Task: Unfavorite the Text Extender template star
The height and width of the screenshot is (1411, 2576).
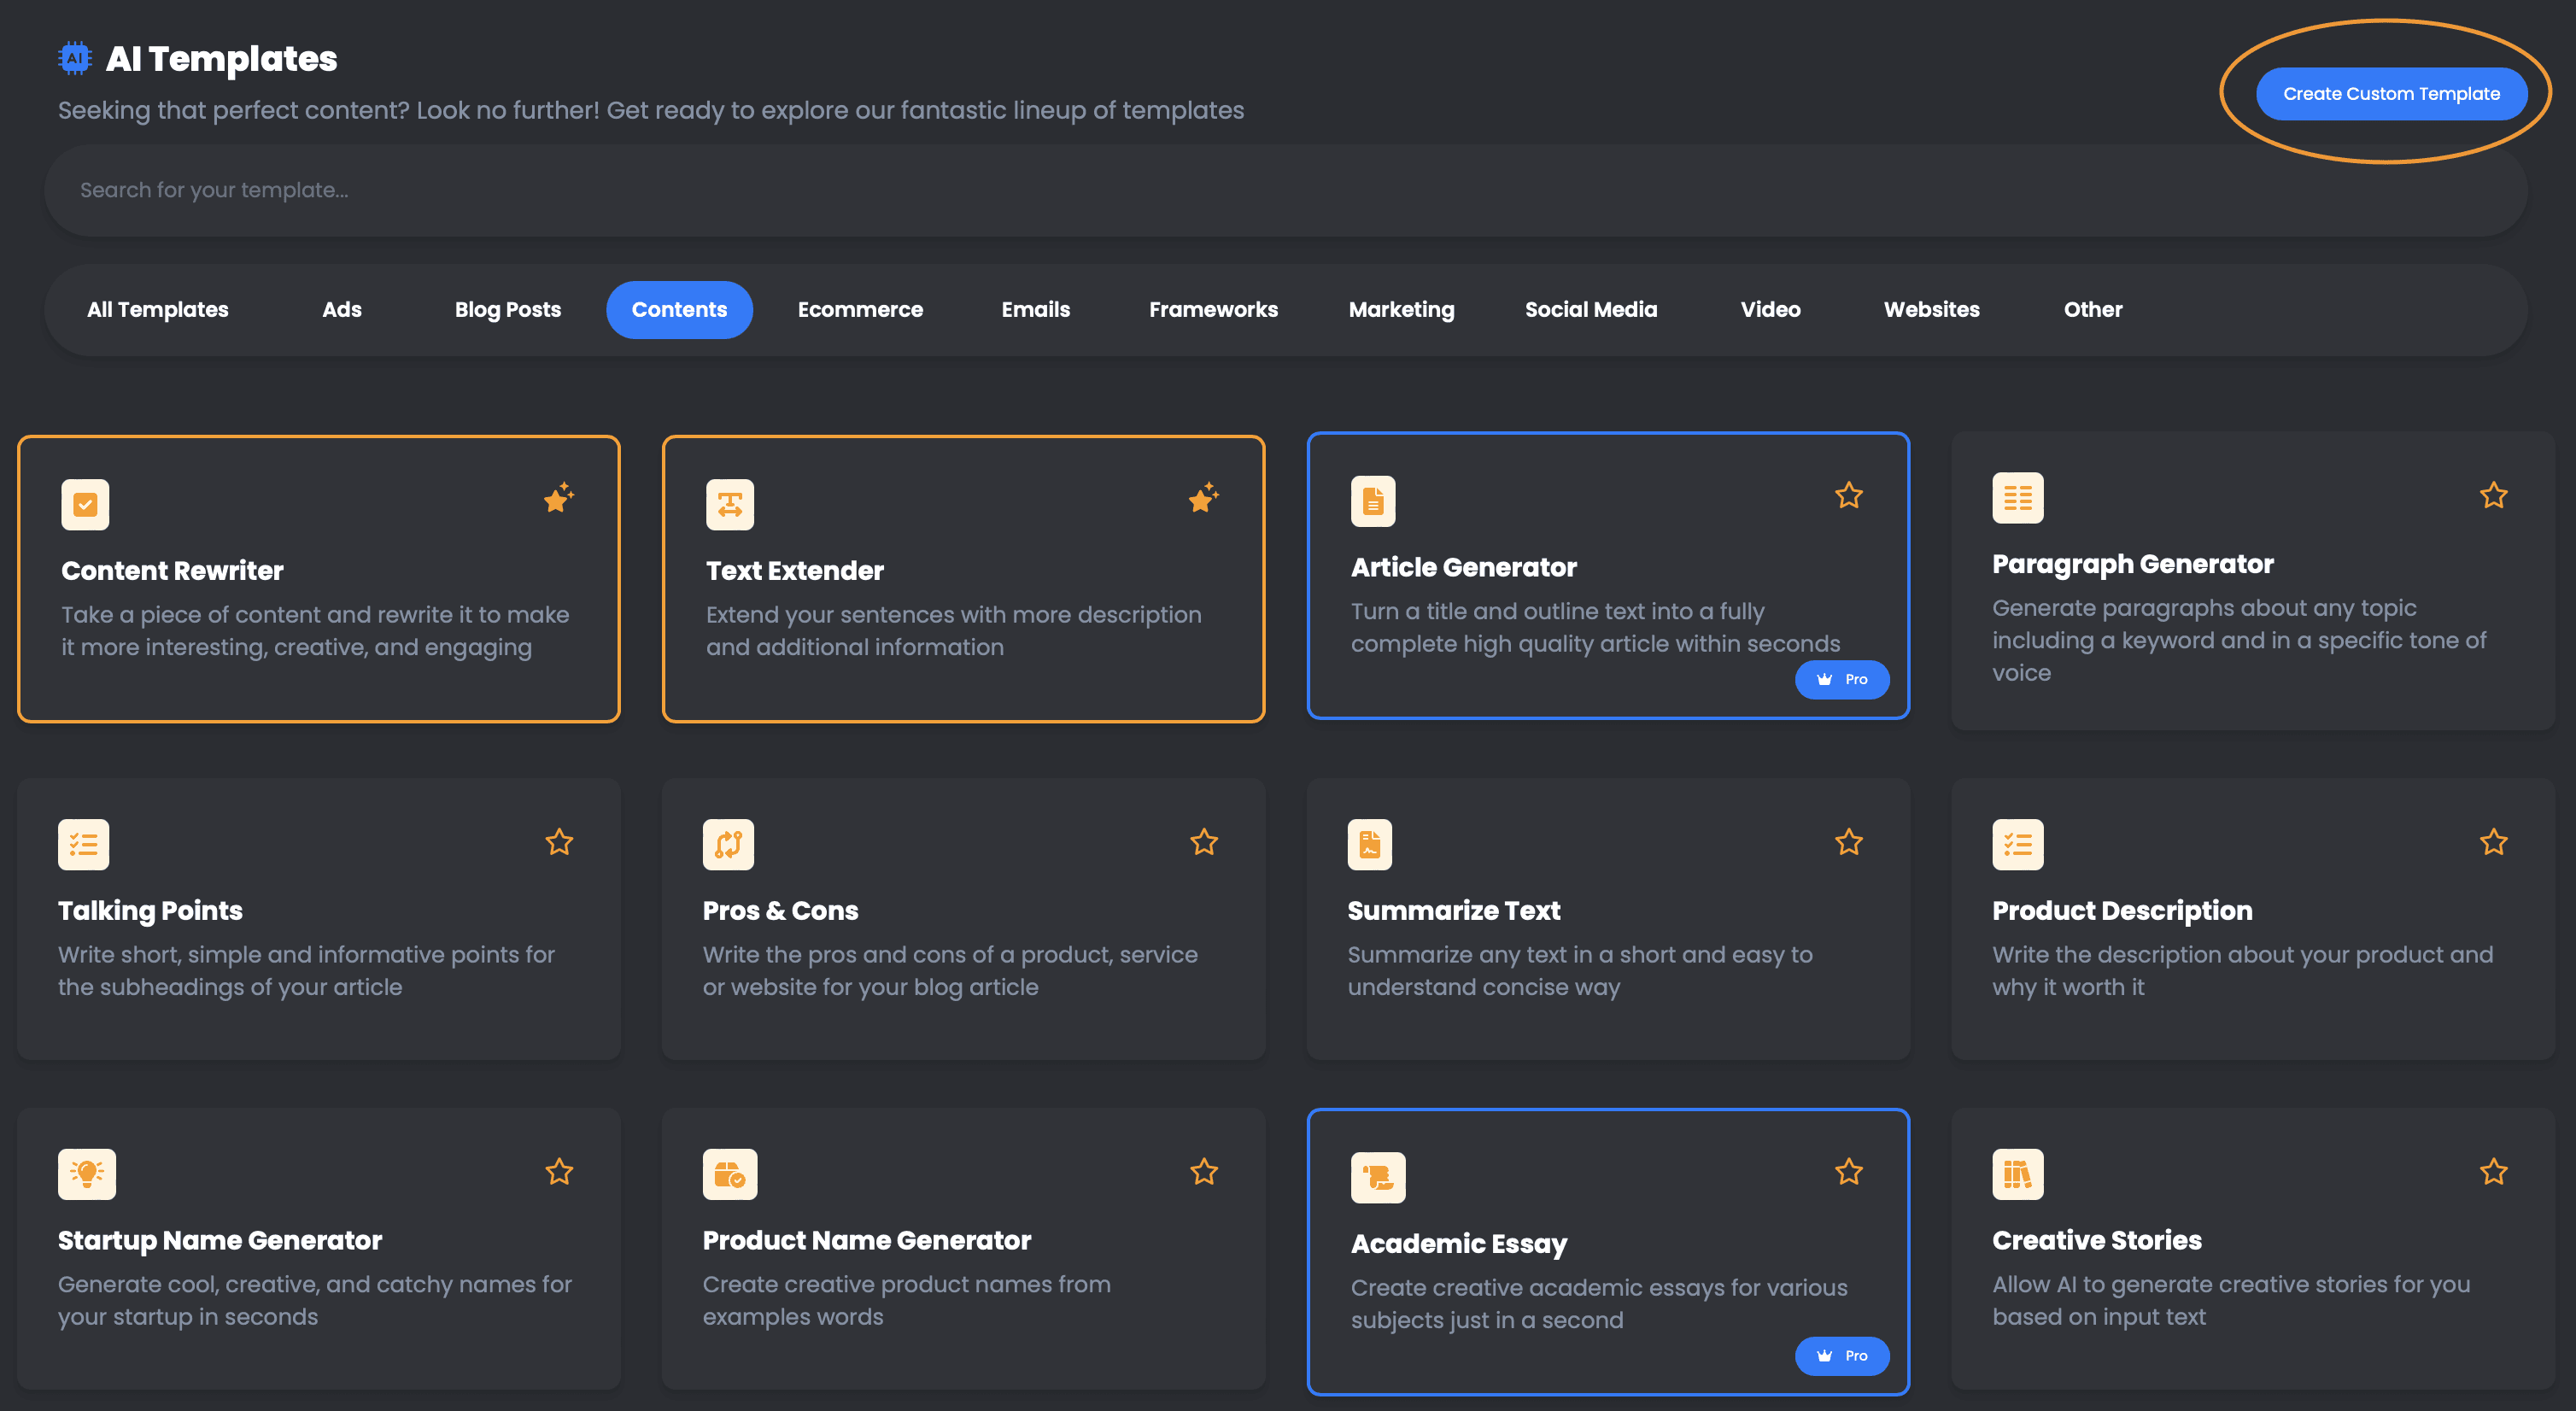Action: point(1204,497)
